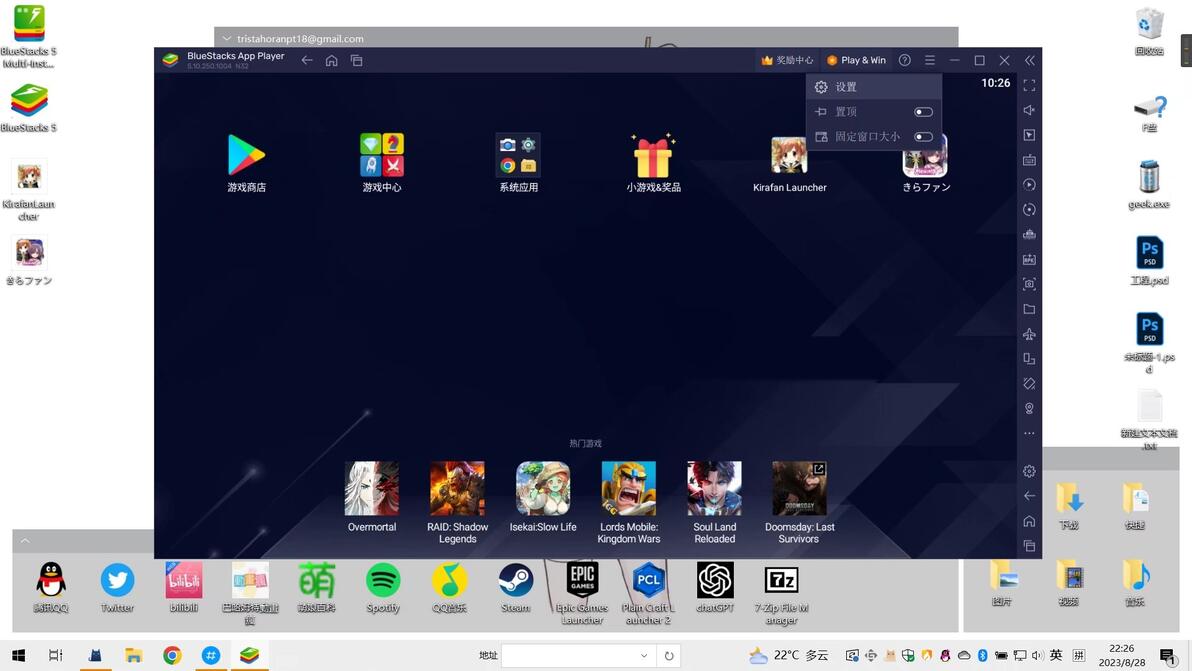The width and height of the screenshot is (1192, 671).
Task: Open the 奖励中心 rewards center
Action: click(x=787, y=60)
